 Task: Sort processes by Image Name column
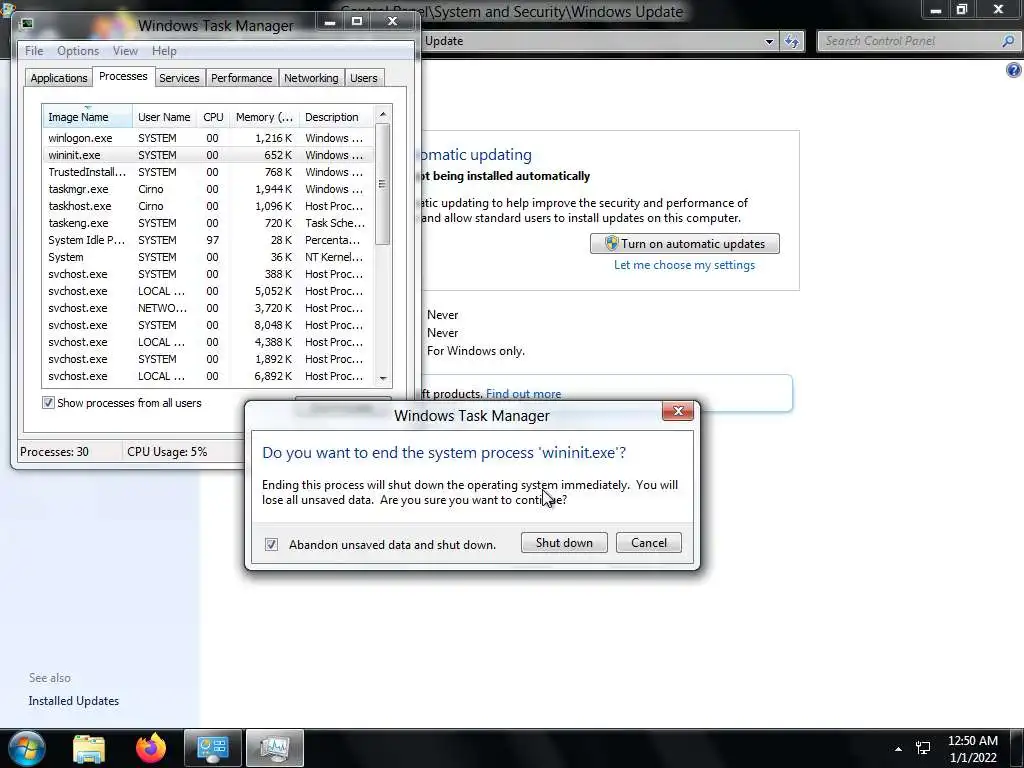click(x=88, y=117)
